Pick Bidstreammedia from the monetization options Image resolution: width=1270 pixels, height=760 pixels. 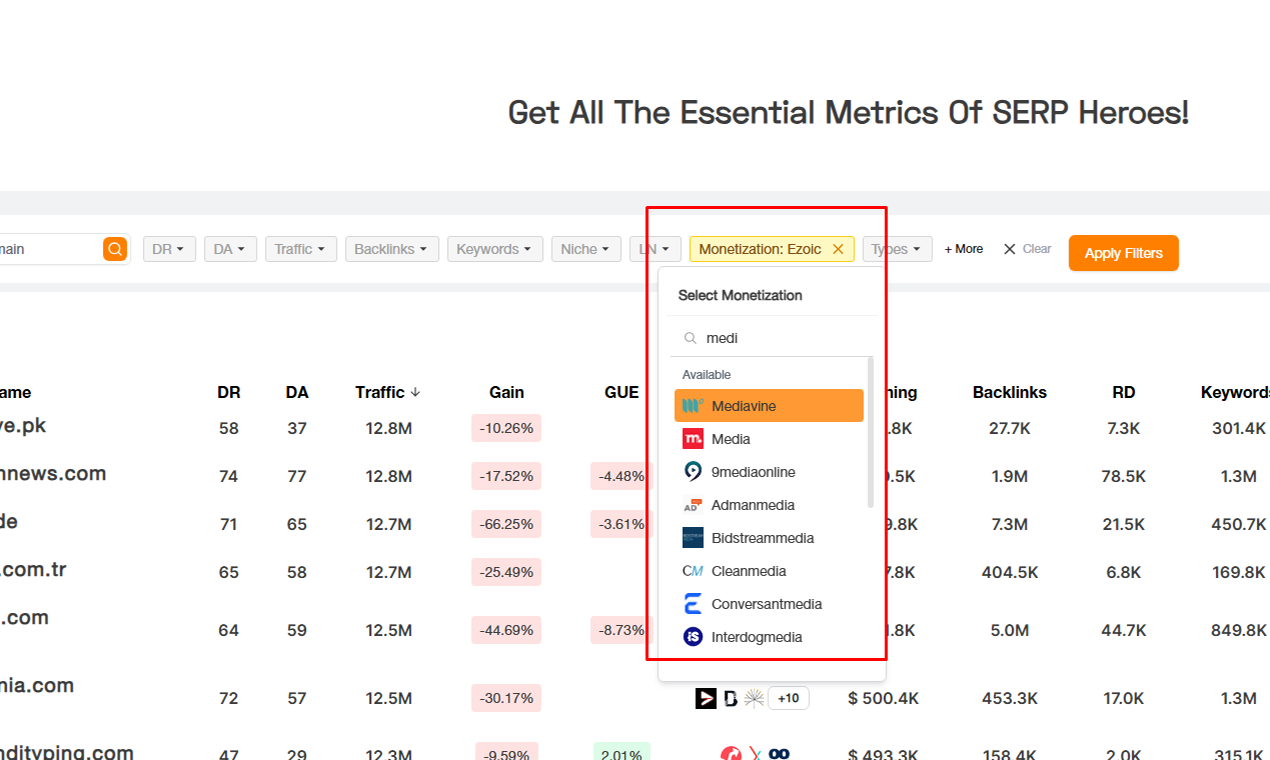tap(769, 538)
